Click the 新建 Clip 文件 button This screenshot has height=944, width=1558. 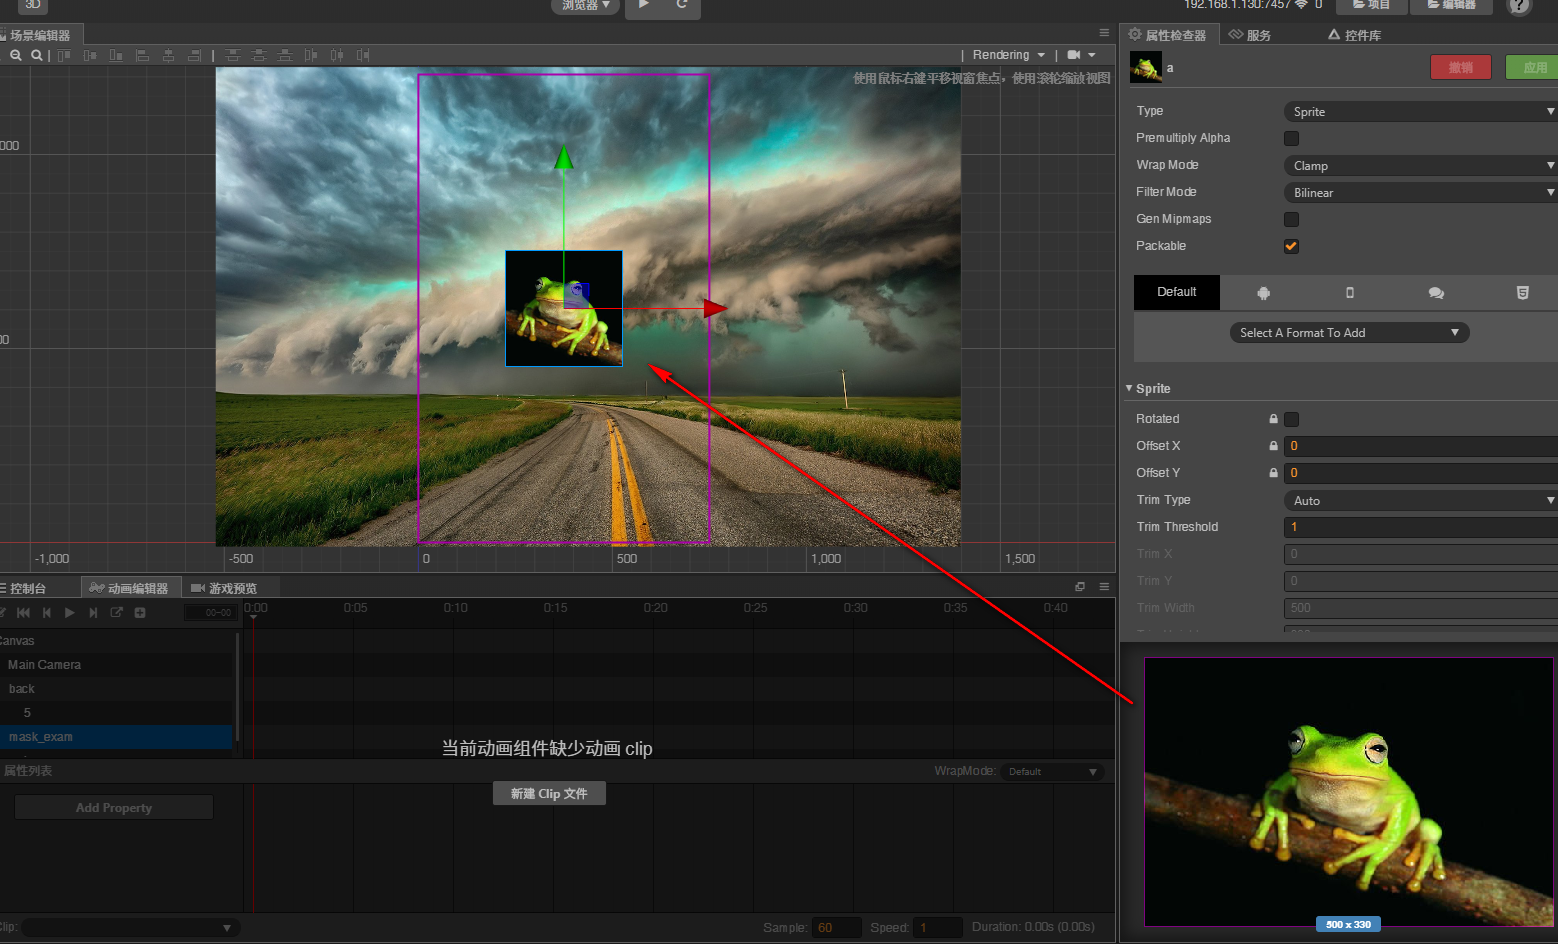point(549,792)
